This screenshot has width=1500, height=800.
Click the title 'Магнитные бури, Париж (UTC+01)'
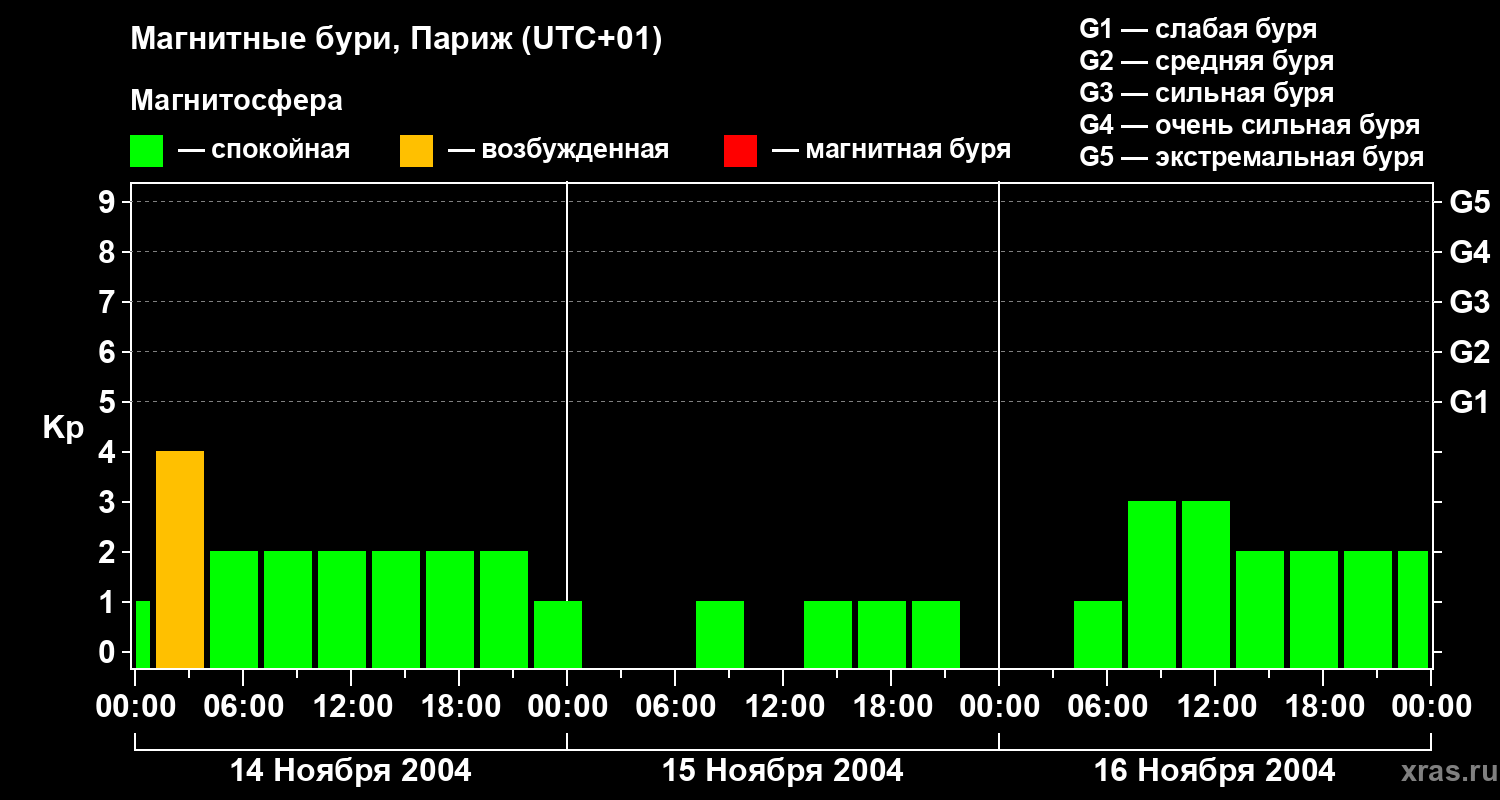coord(397,41)
